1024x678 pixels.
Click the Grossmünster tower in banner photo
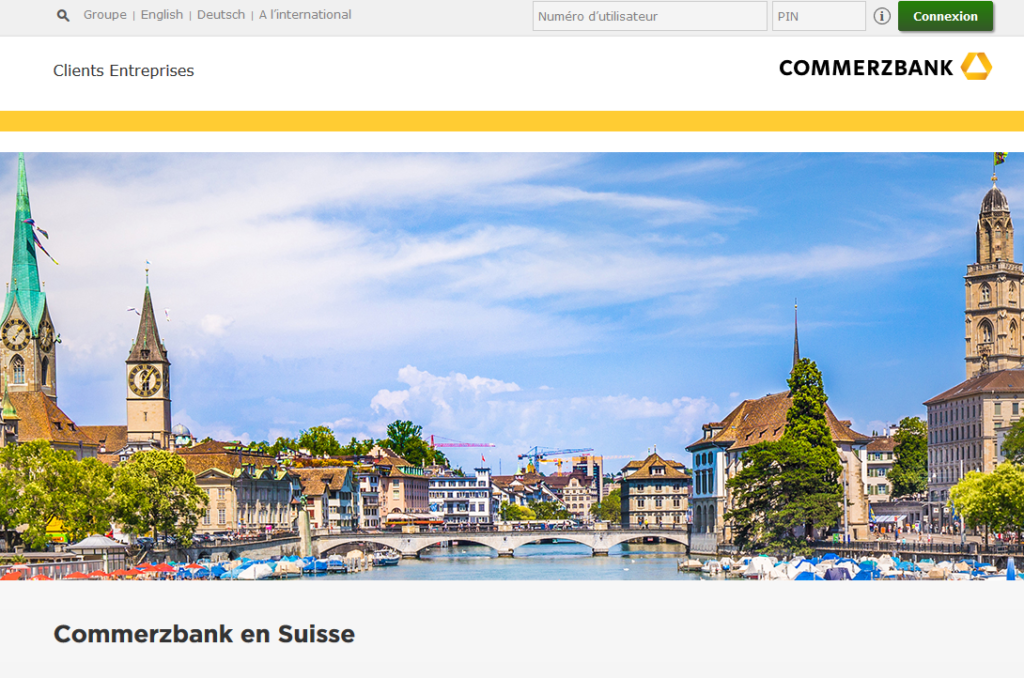click(994, 281)
